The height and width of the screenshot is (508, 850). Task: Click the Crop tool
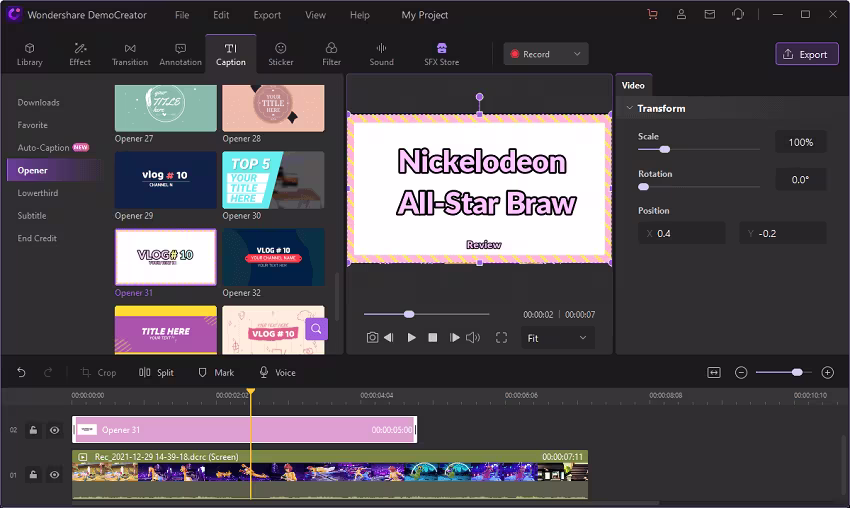tap(99, 372)
